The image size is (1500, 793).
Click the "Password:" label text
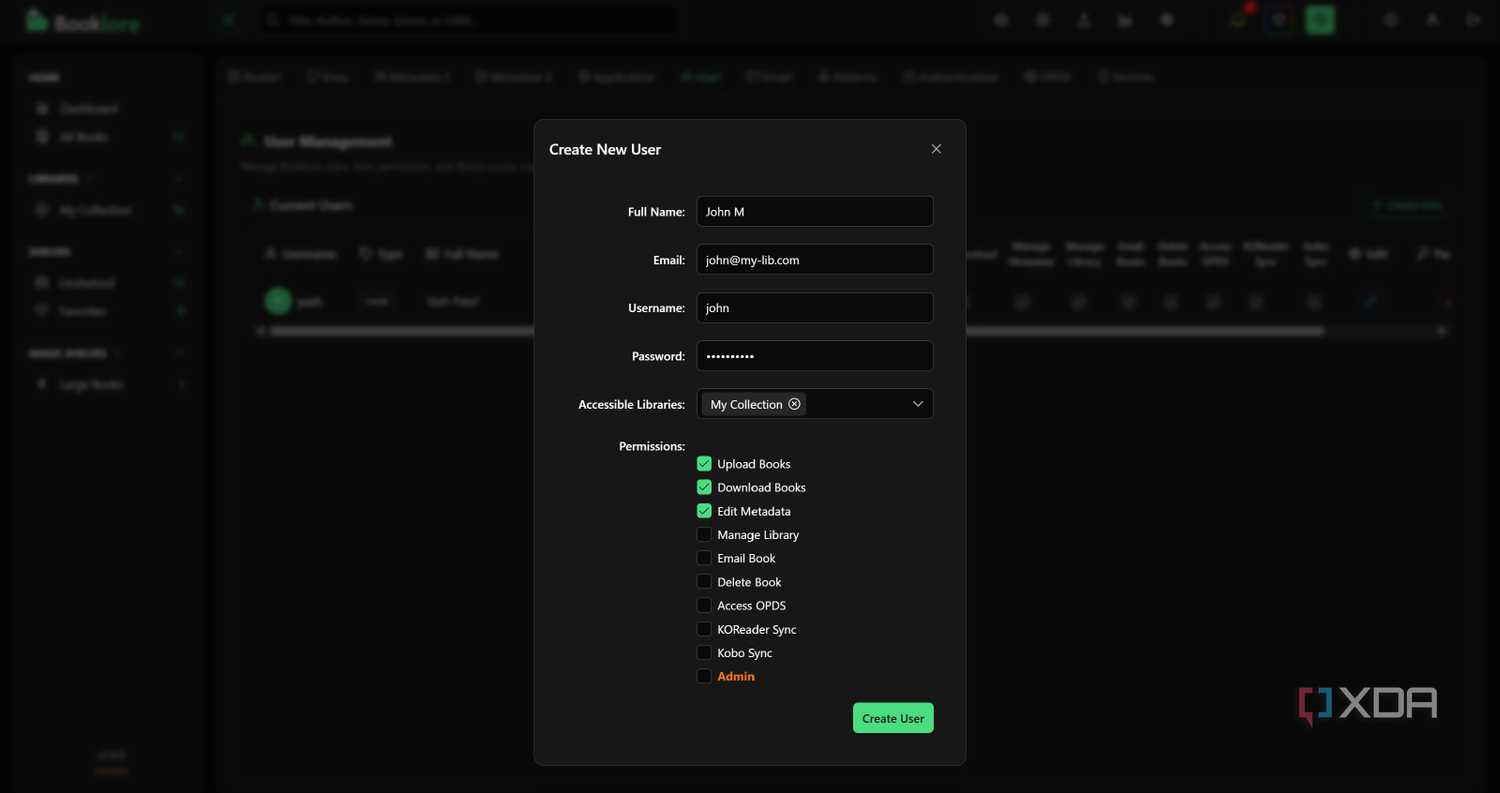tap(658, 356)
